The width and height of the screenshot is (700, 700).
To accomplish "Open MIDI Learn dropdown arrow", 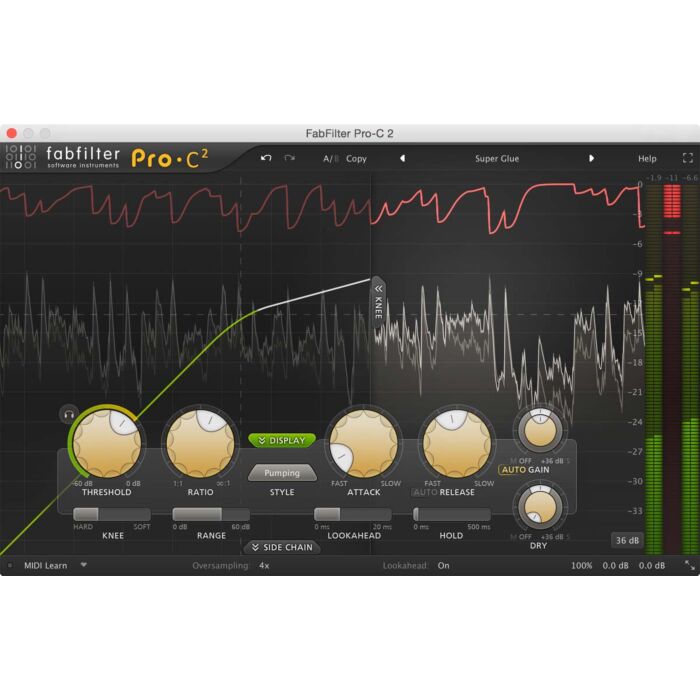I will click(x=83, y=565).
